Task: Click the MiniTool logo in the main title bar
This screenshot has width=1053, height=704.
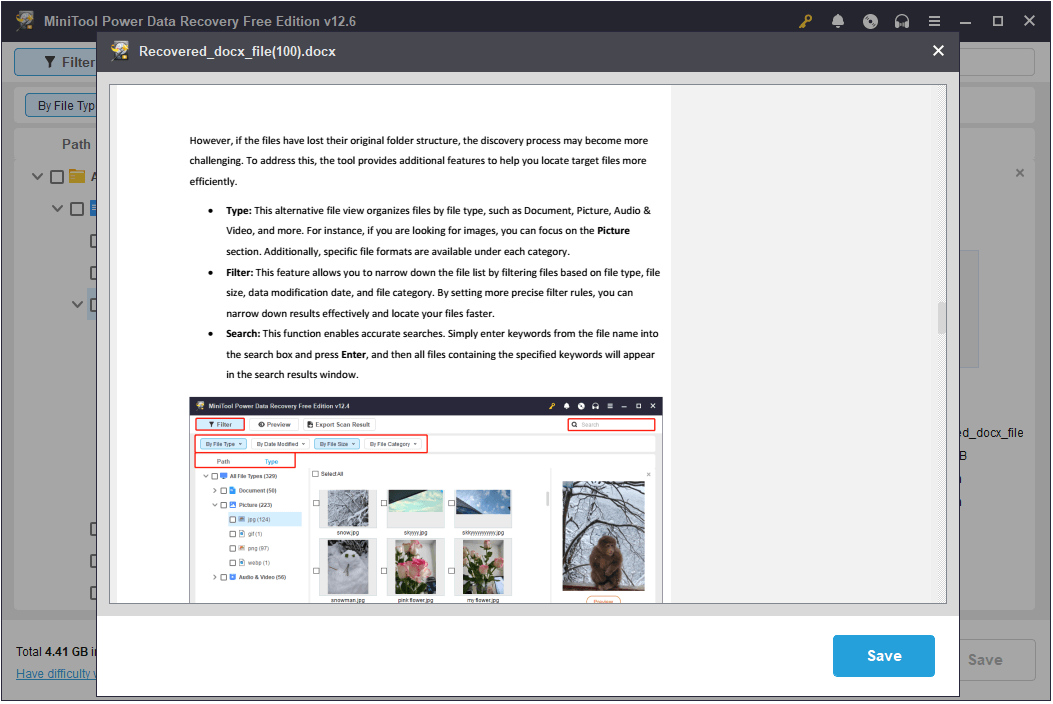Action: (24, 20)
